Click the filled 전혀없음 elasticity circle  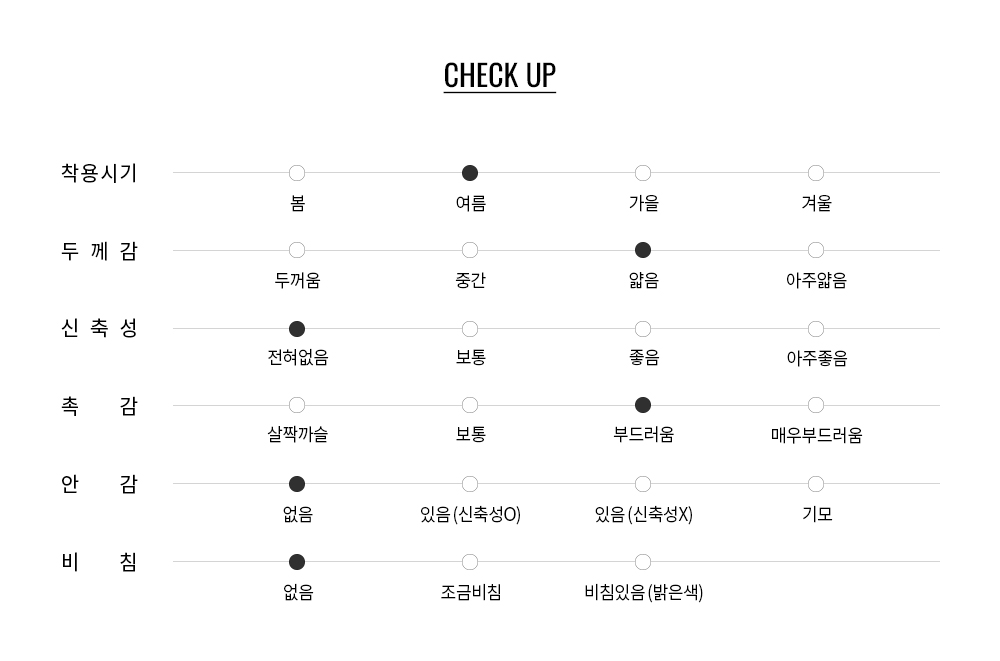[297, 328]
